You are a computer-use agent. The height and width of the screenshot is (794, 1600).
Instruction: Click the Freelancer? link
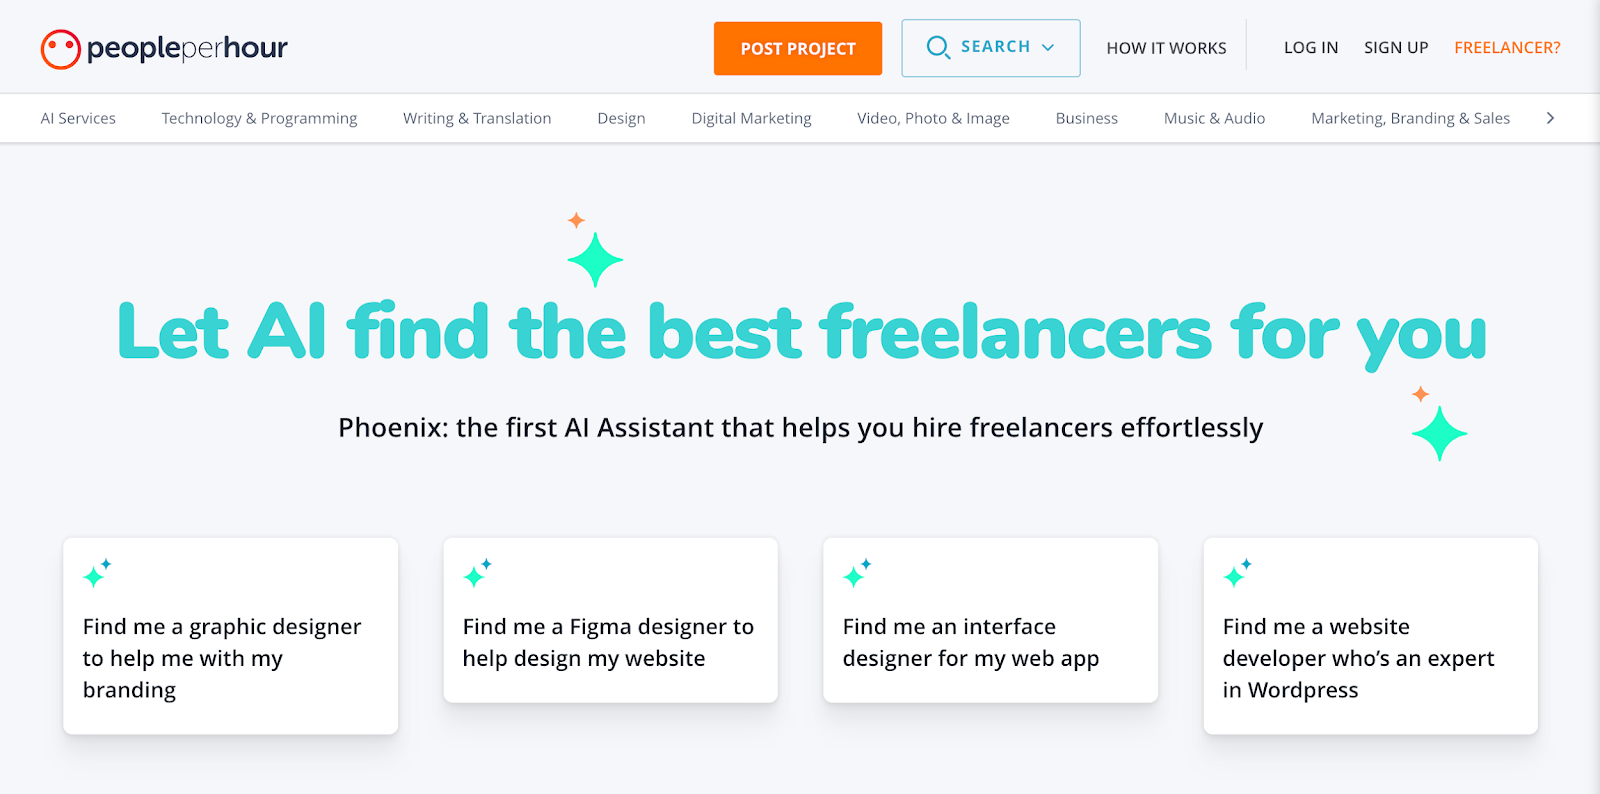[1507, 48]
